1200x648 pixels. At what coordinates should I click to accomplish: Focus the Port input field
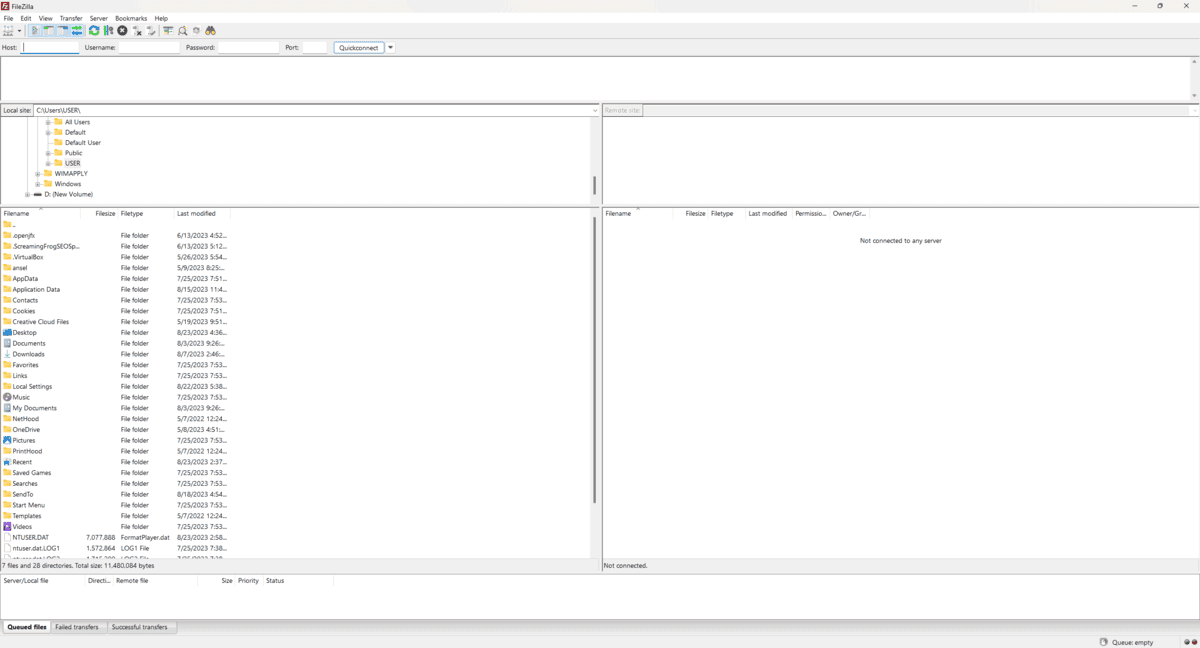(x=315, y=47)
